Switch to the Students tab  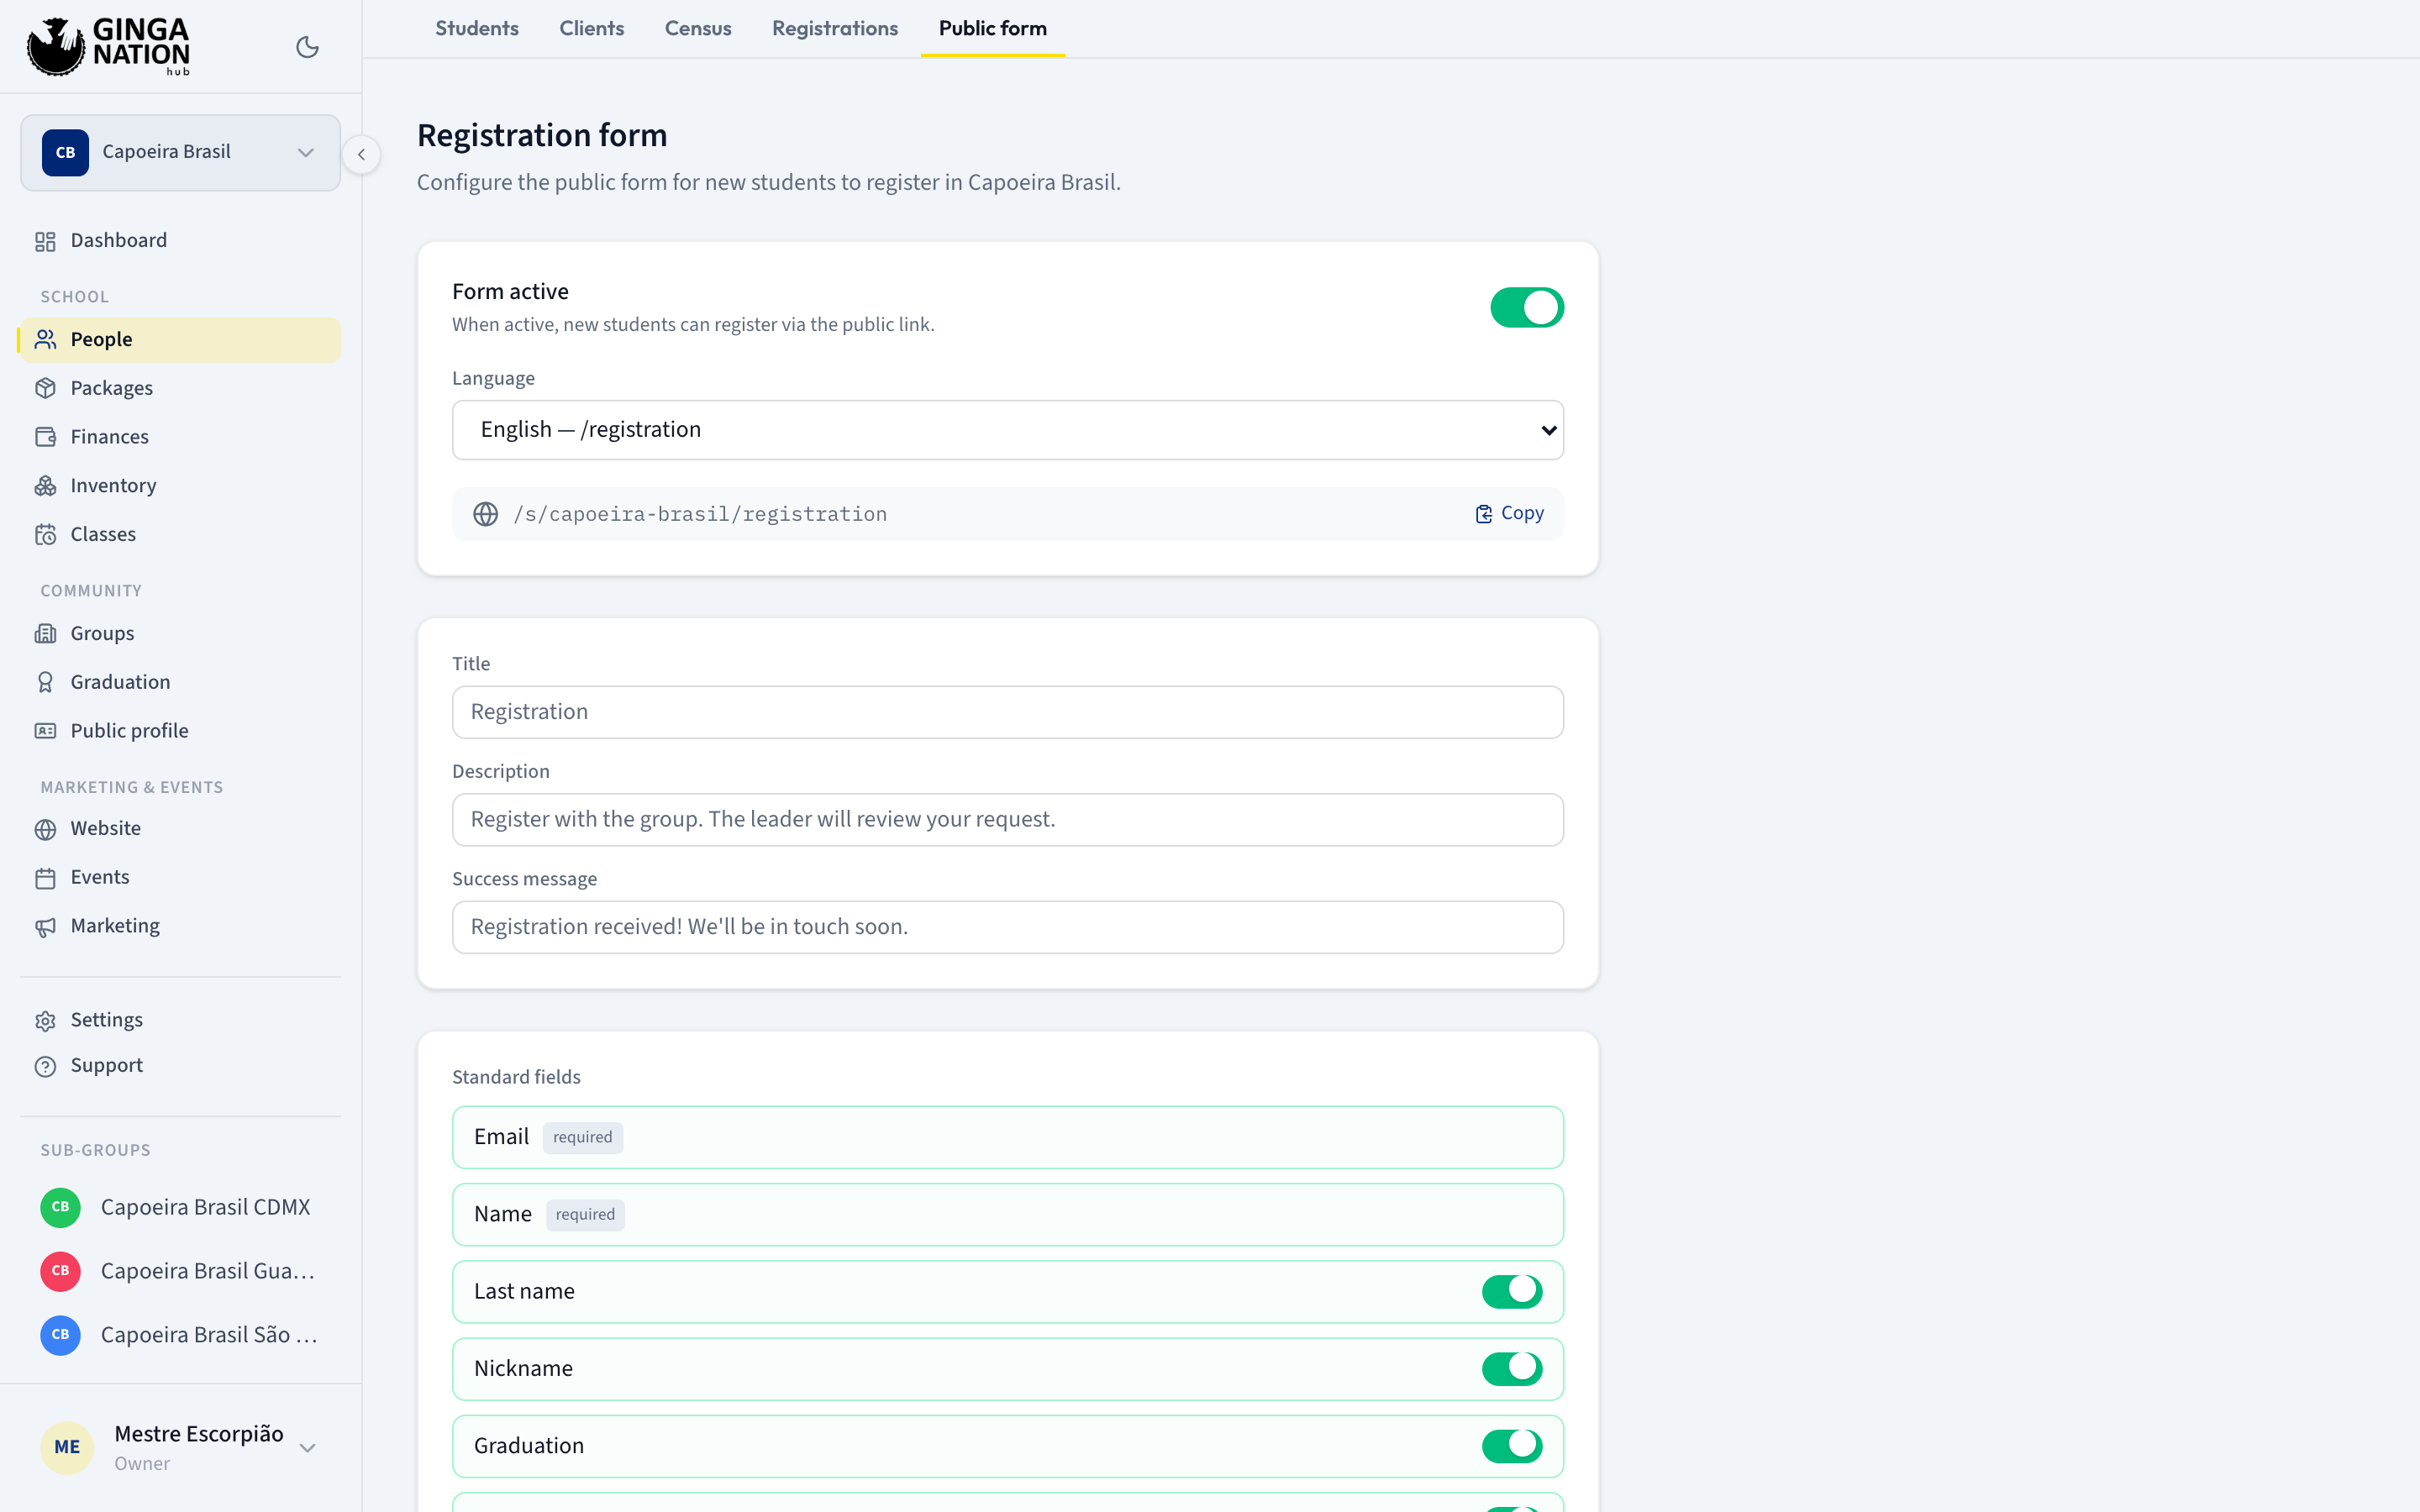pos(477,28)
